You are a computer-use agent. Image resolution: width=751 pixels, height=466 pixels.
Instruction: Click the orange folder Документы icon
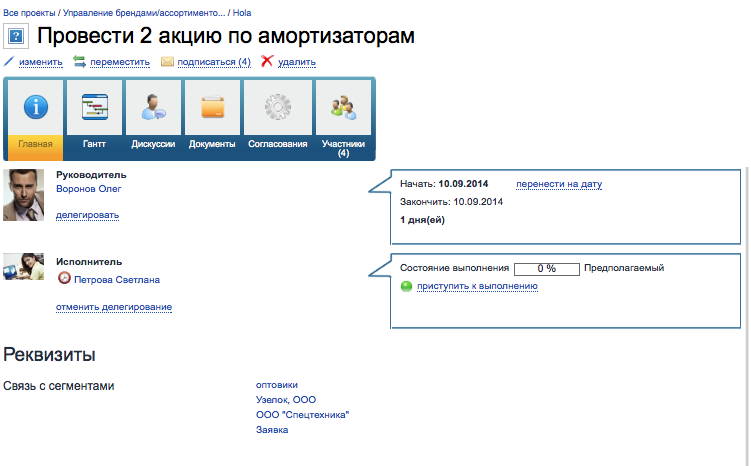(x=212, y=107)
